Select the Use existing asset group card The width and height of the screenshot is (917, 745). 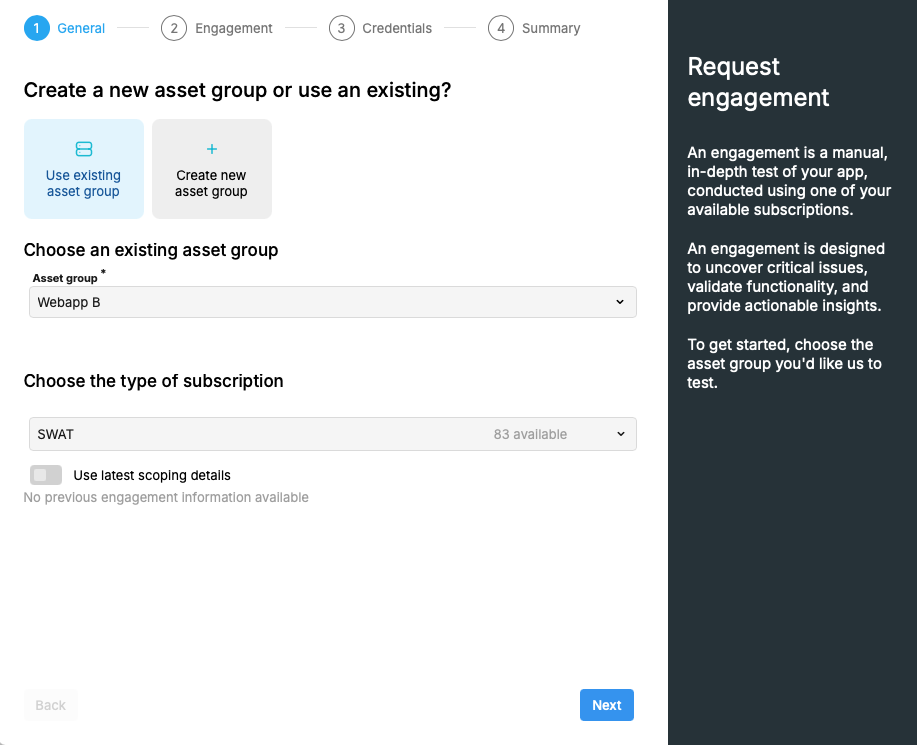[84, 169]
